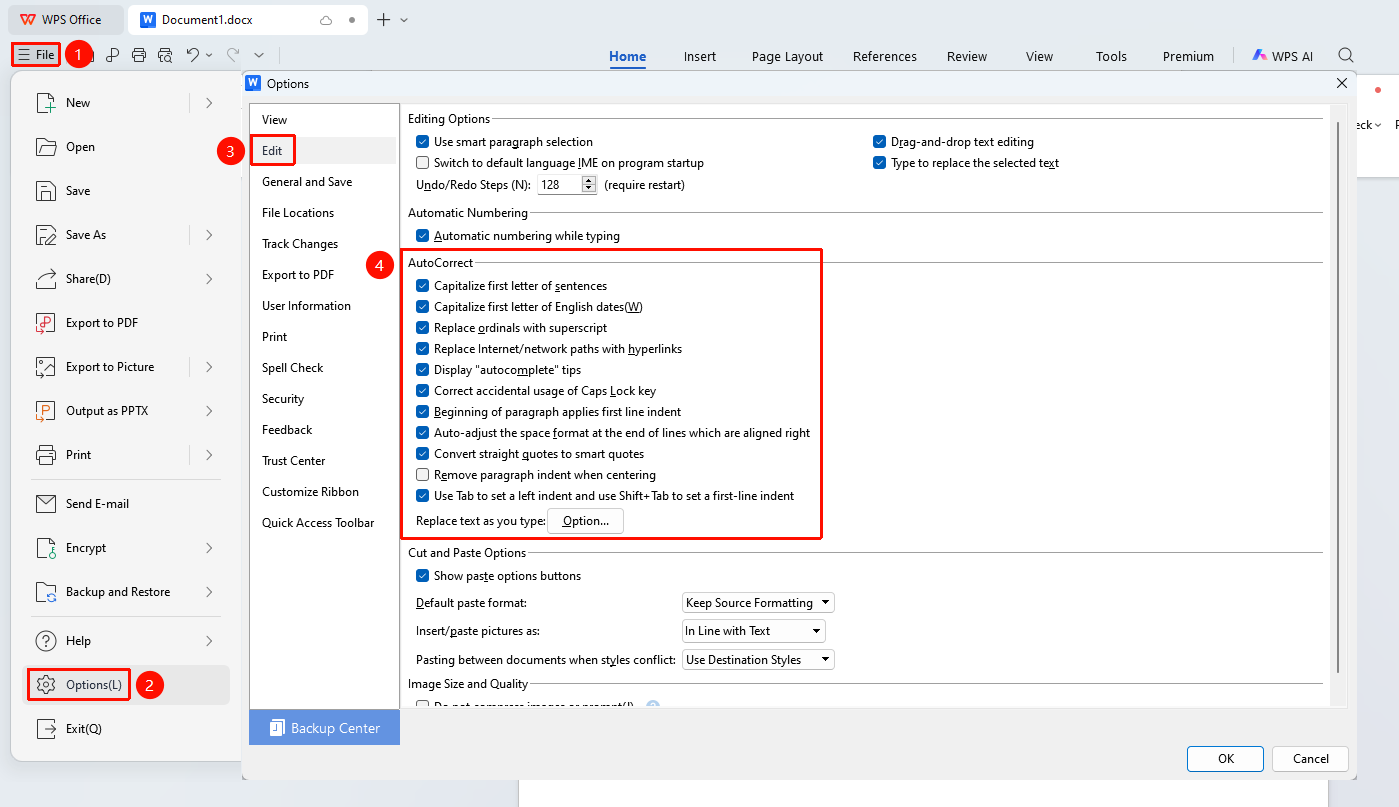Select Spell Check in Options sidebar
The image size is (1399, 807).
323,368
